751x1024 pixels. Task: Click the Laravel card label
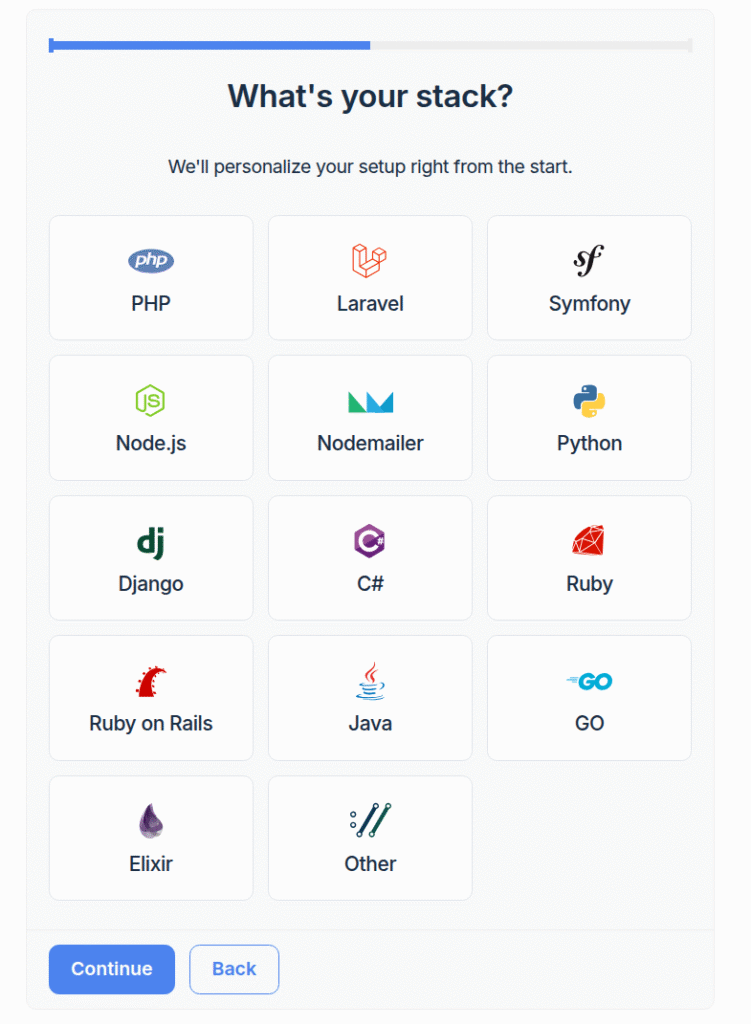click(369, 303)
